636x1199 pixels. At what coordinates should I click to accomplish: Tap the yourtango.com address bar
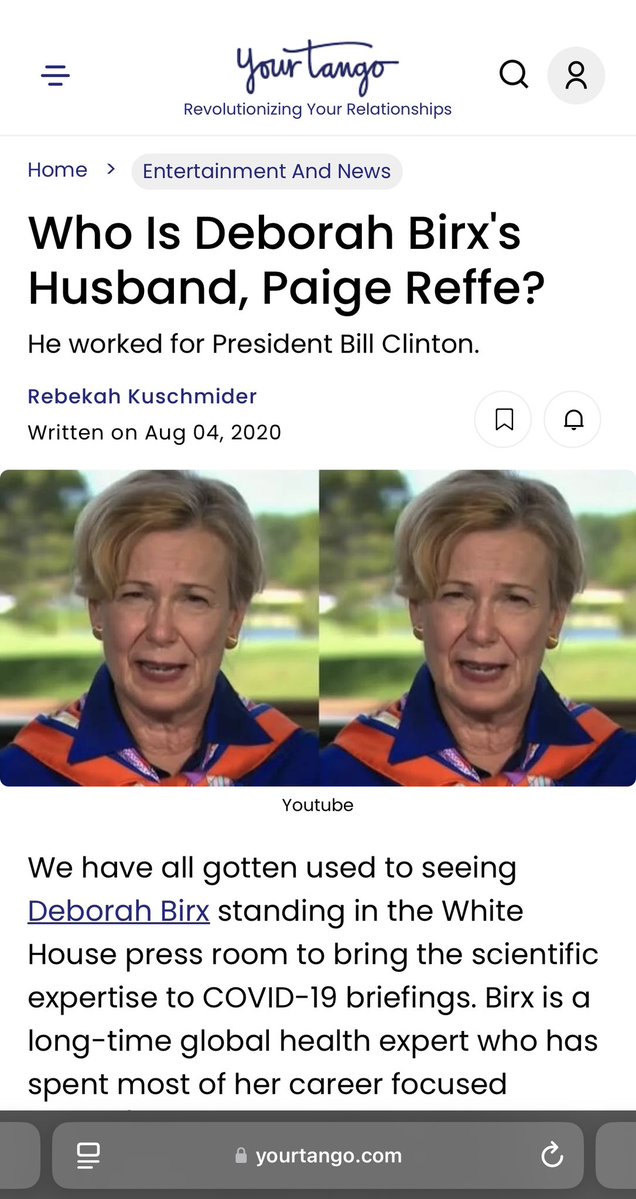click(x=317, y=1155)
